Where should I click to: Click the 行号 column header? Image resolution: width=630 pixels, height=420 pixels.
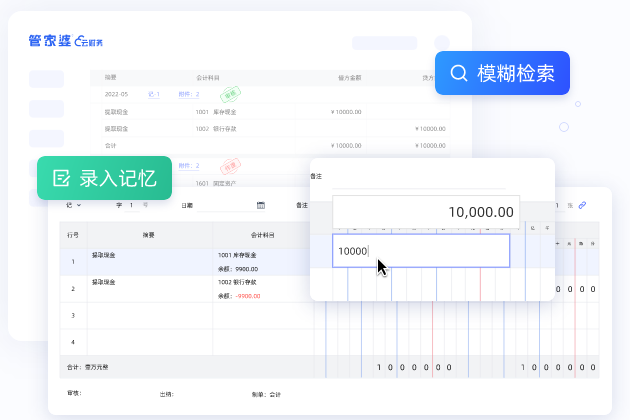[73, 235]
